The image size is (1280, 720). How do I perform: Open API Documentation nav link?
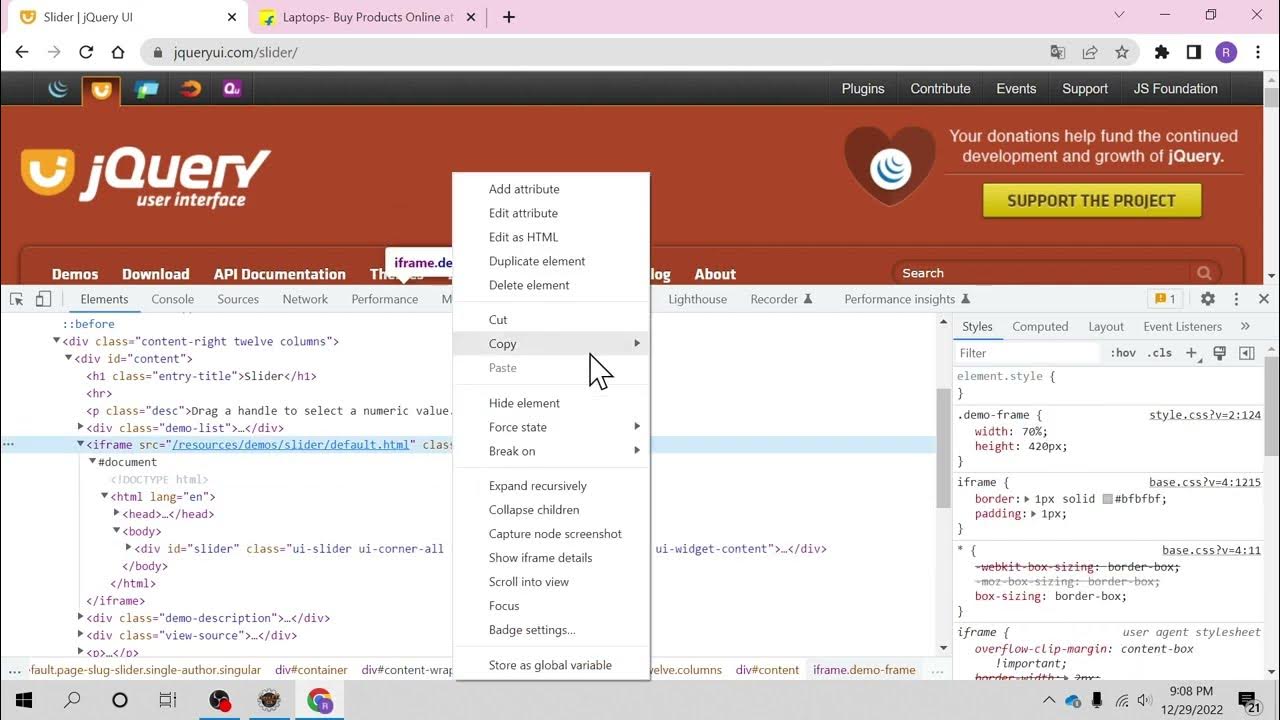[279, 274]
